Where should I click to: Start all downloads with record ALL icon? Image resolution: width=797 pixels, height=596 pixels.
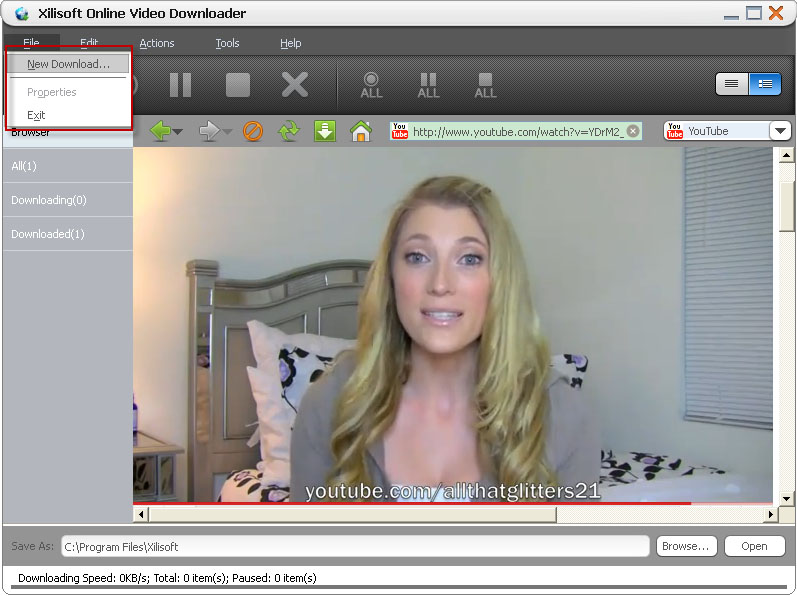click(371, 85)
